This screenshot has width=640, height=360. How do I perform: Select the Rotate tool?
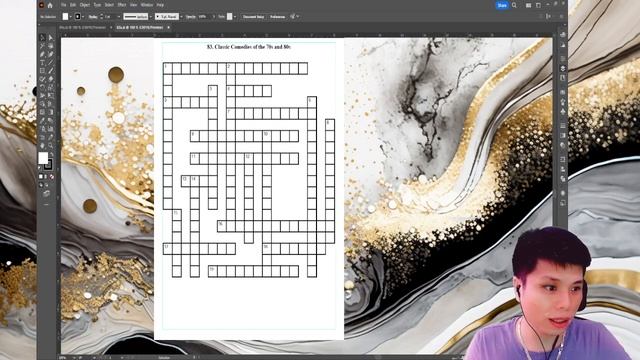coord(42,87)
